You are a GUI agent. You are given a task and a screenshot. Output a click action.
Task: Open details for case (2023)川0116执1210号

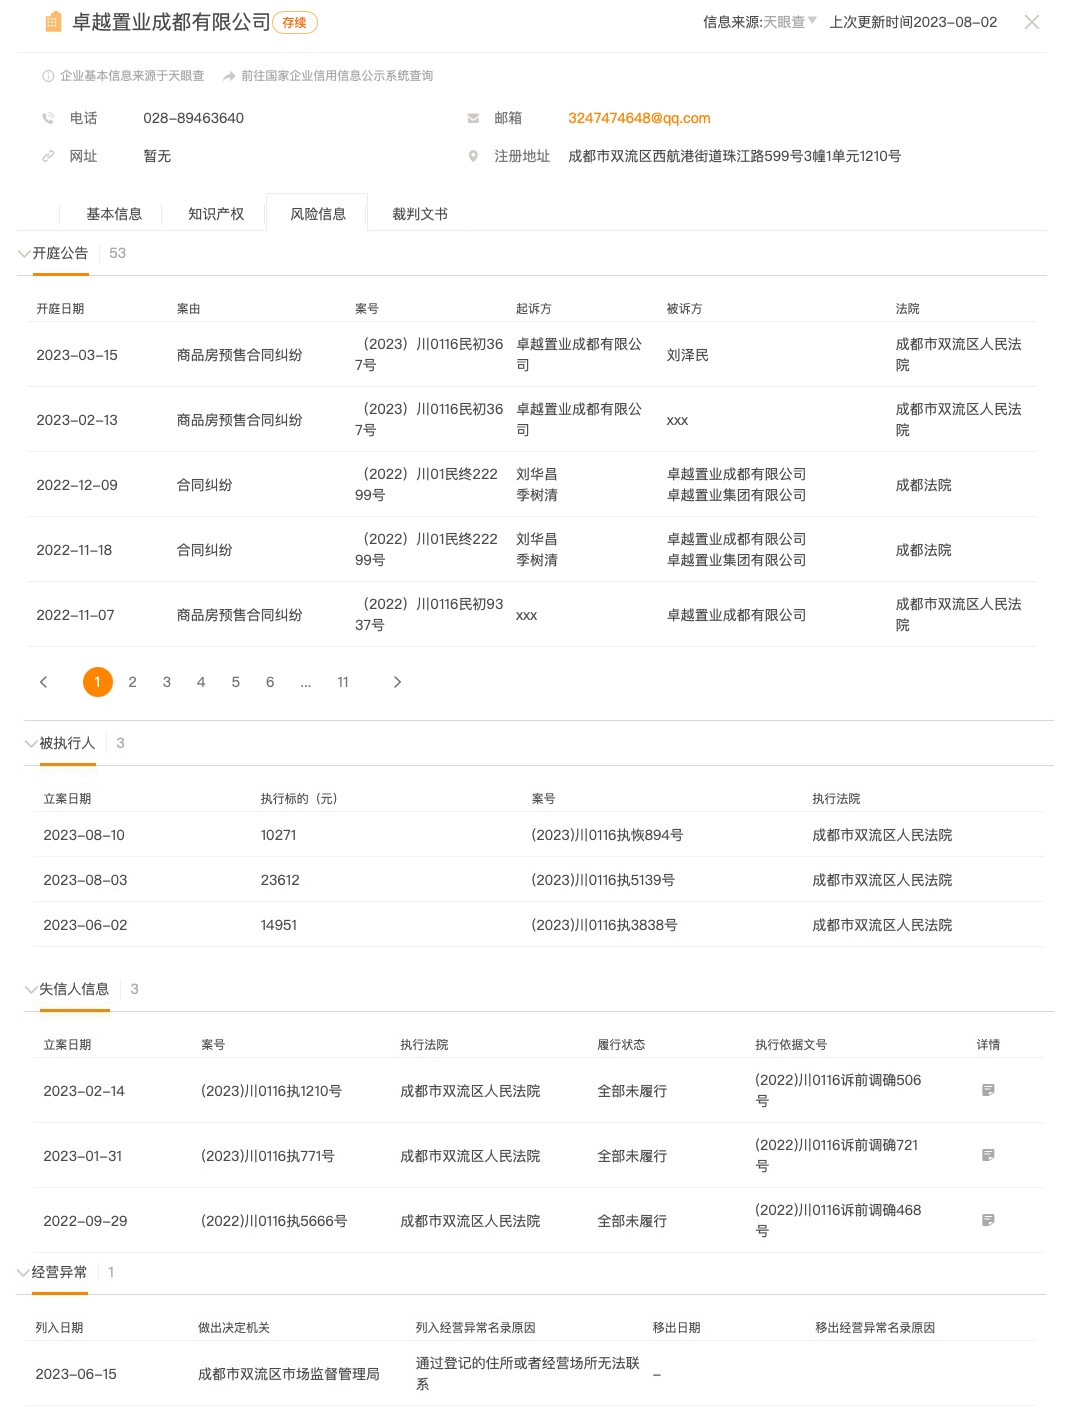(x=988, y=1090)
